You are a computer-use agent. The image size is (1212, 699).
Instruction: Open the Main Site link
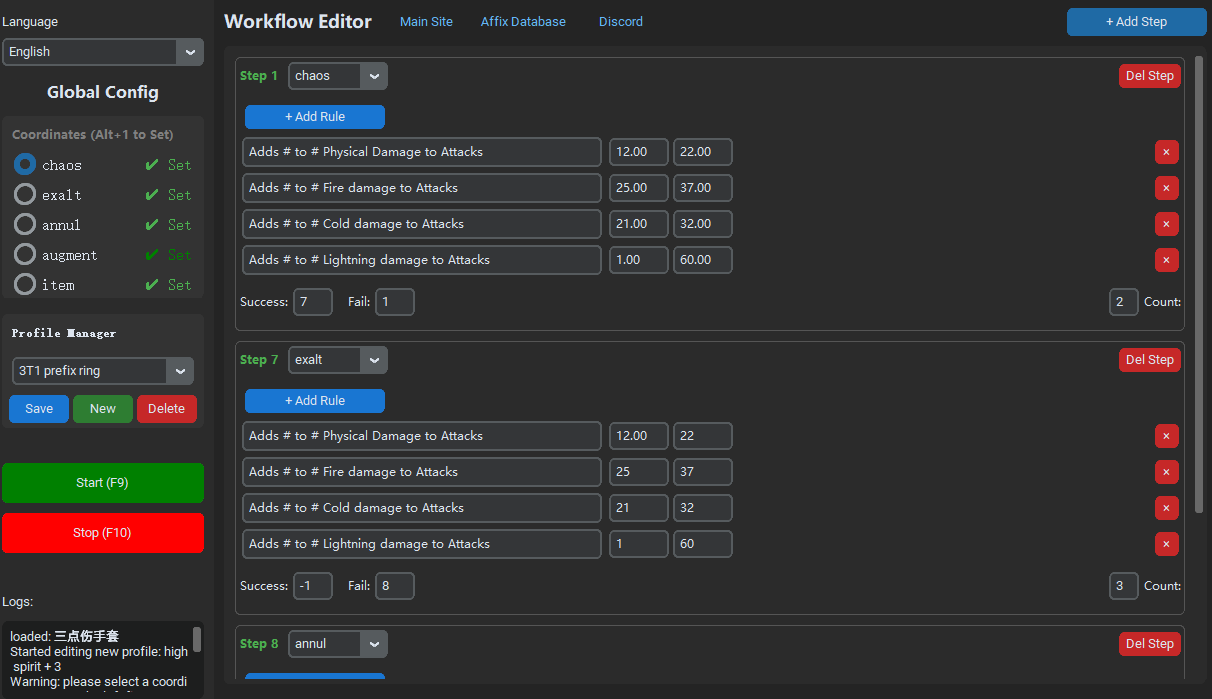(426, 21)
